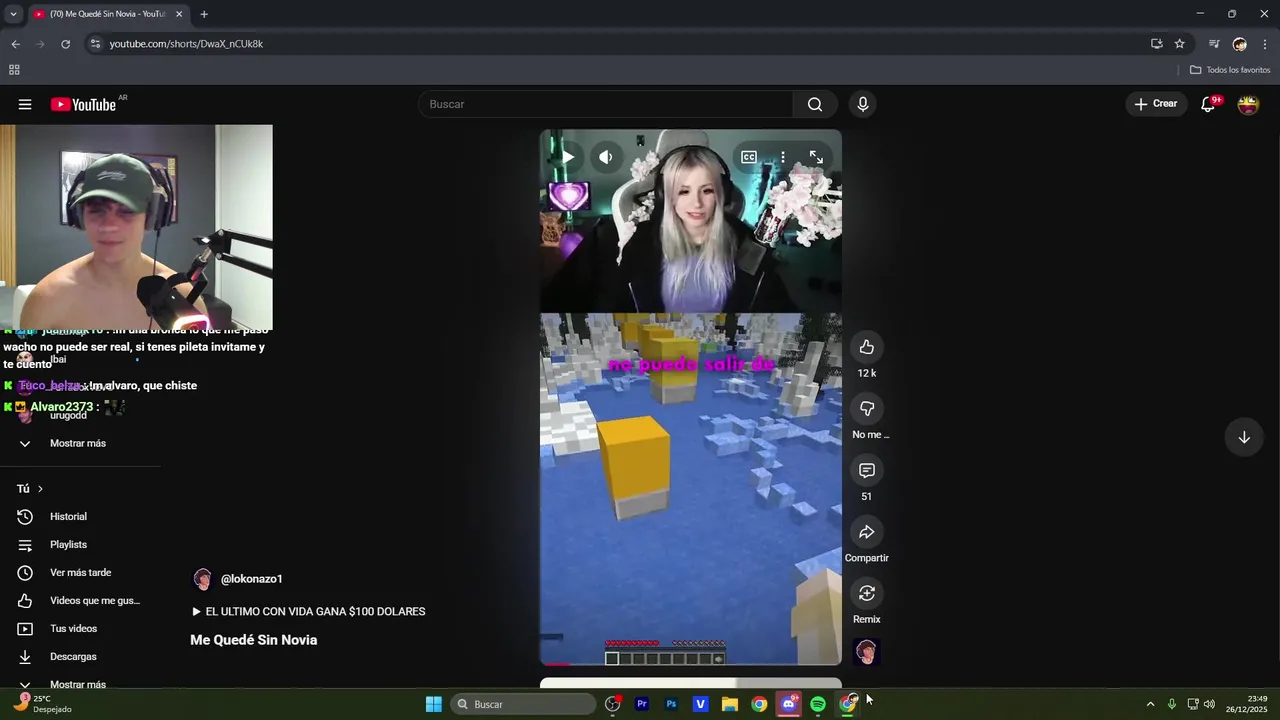Open Chrome tab search dropdown

point(13,14)
